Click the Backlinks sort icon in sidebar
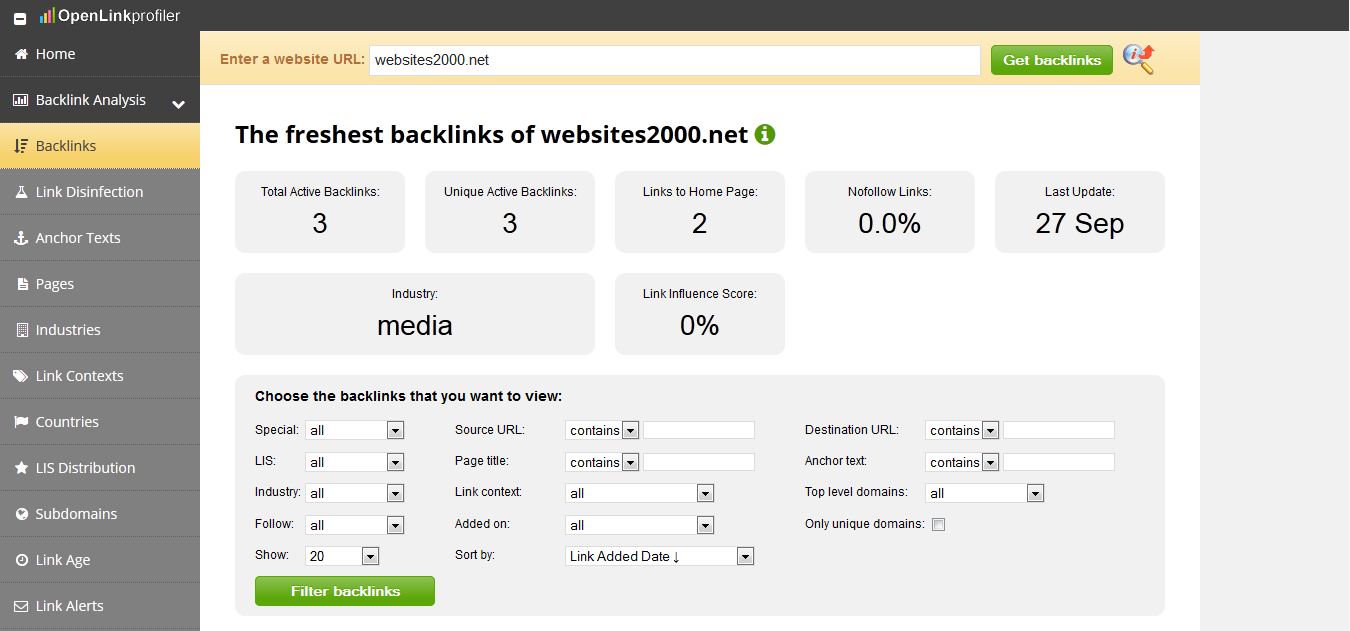The image size is (1350, 631). [21, 146]
